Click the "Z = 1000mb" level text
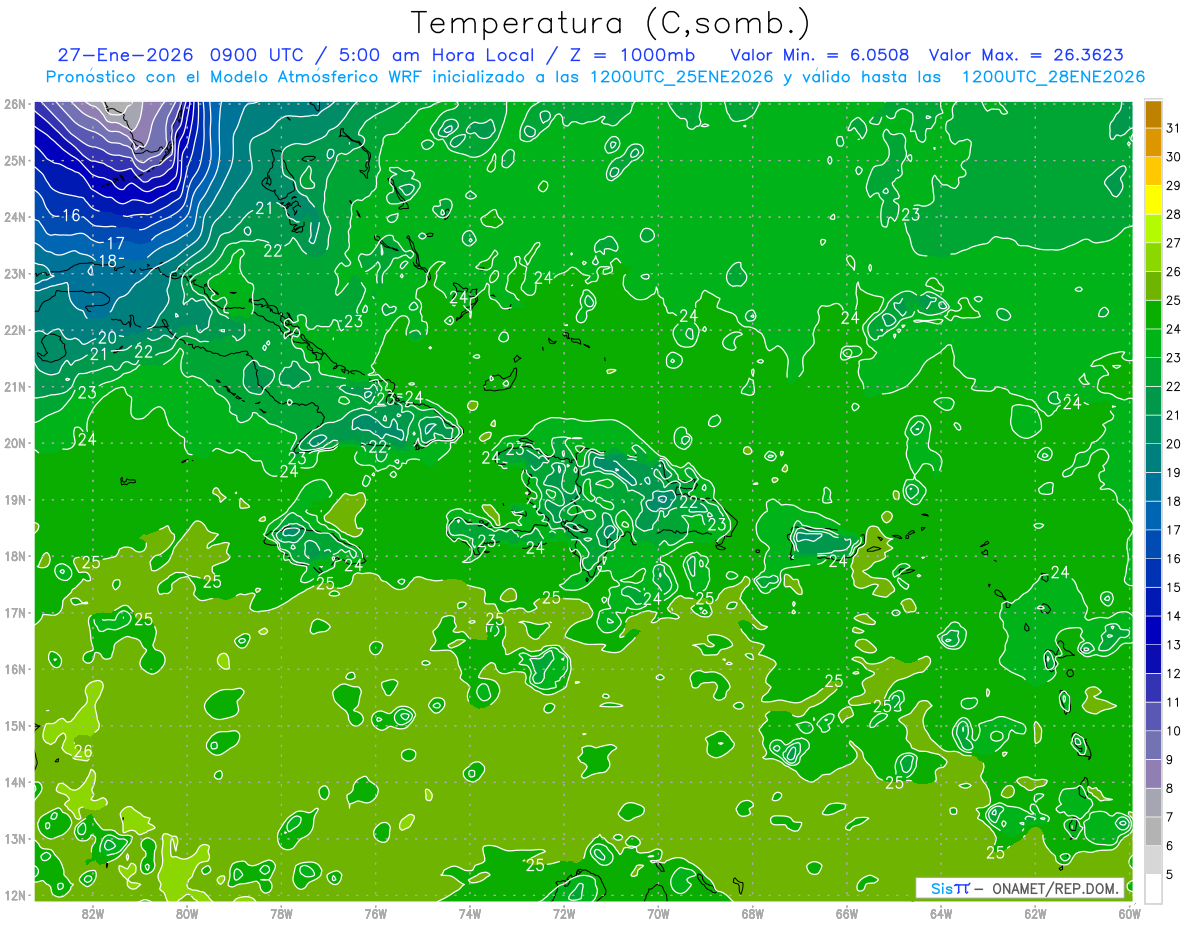This screenshot has width=1200, height=927. click(626, 54)
